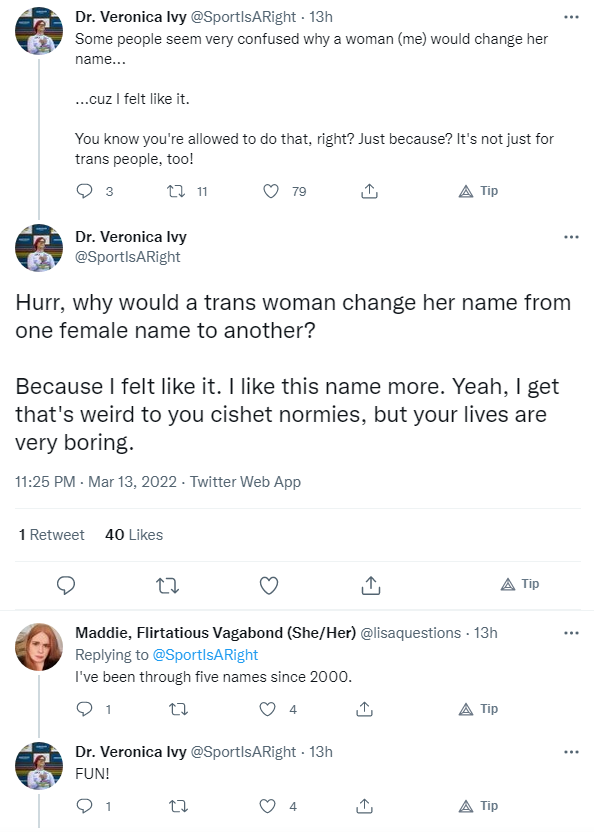The height and width of the screenshot is (832, 594).
Task: Like Maddie's reply about five names
Action: (x=268, y=709)
